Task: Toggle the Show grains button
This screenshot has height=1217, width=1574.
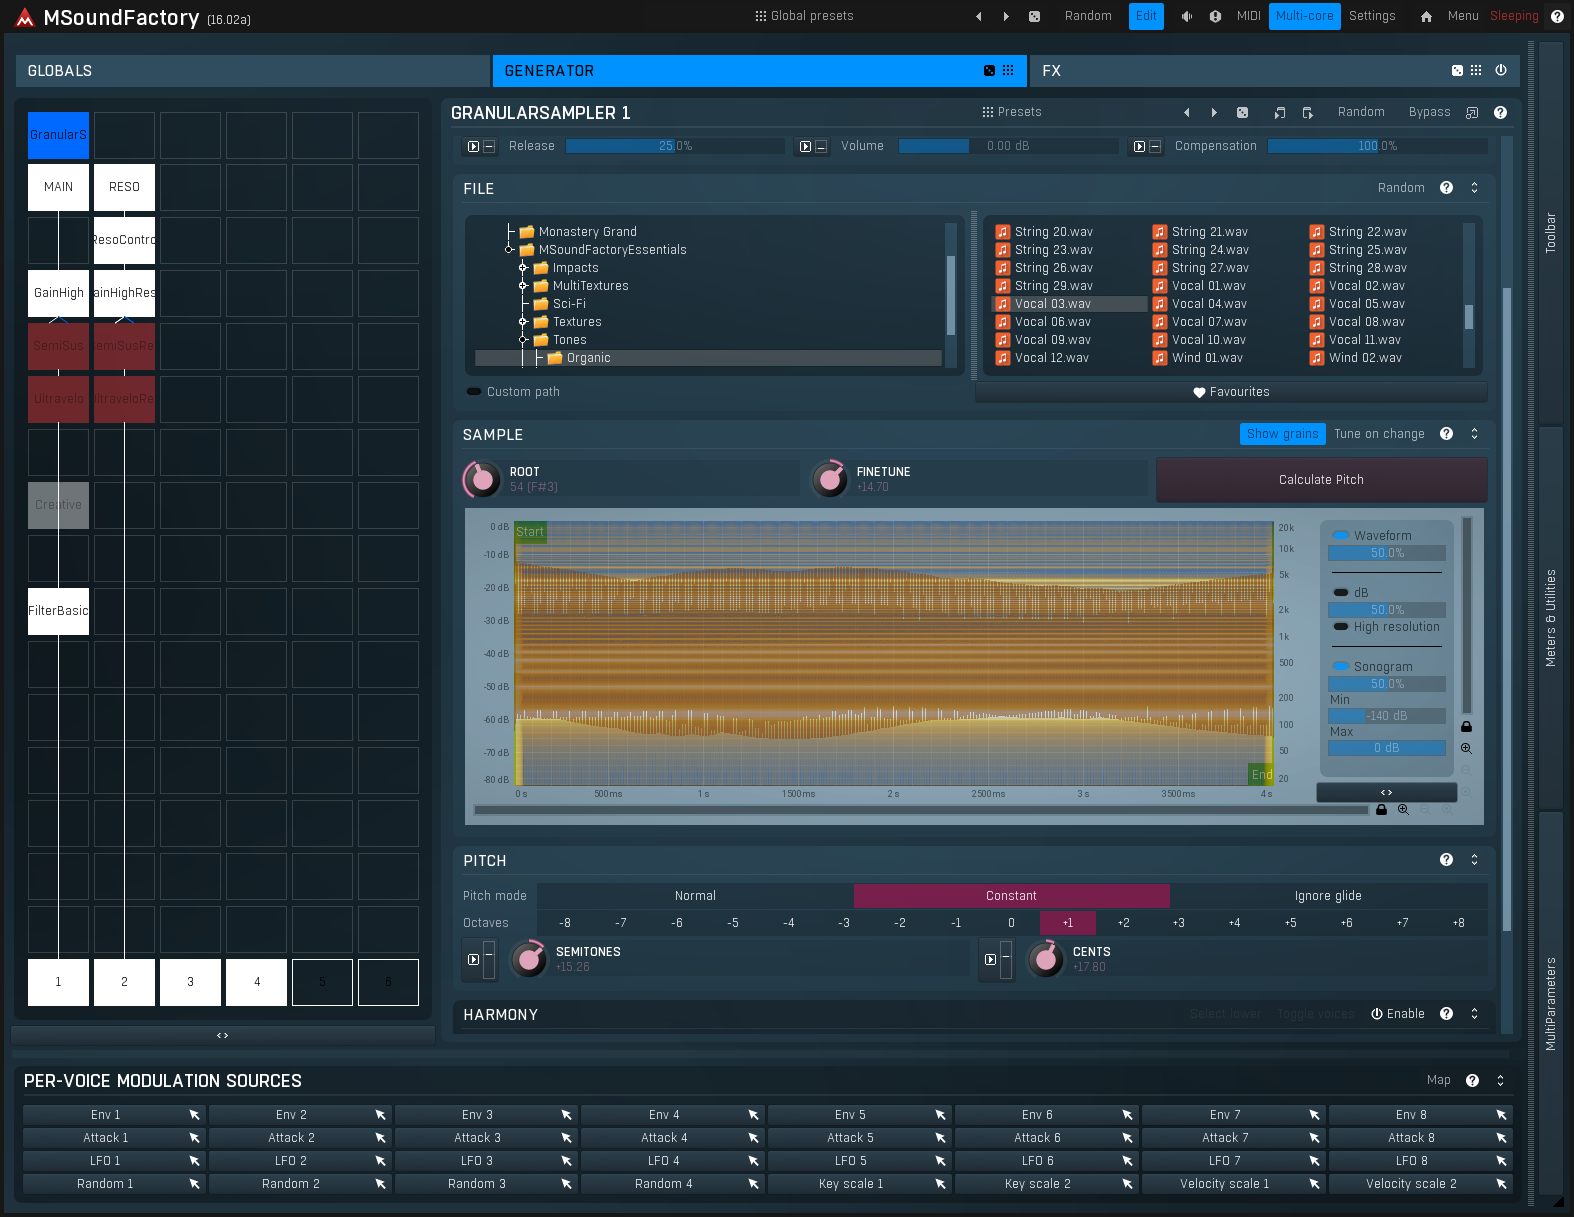Action: 1282,434
